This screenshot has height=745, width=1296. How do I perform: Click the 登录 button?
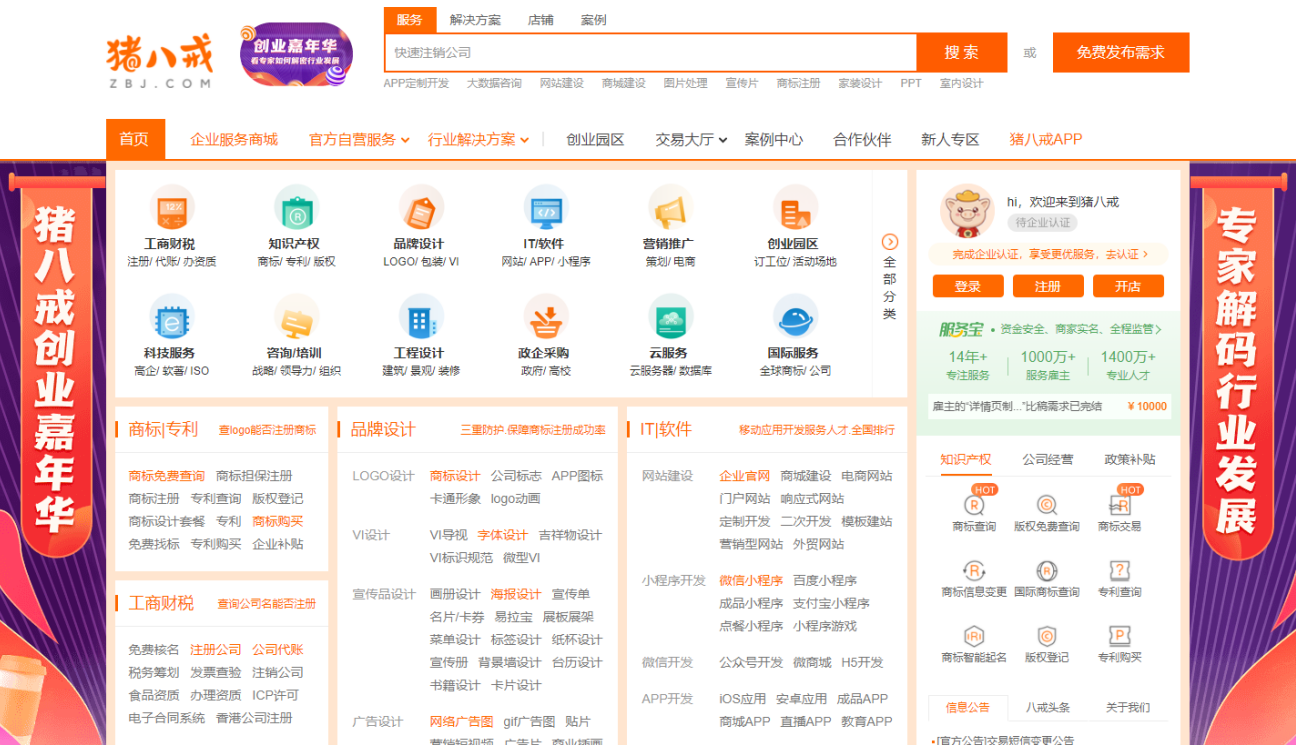(968, 287)
